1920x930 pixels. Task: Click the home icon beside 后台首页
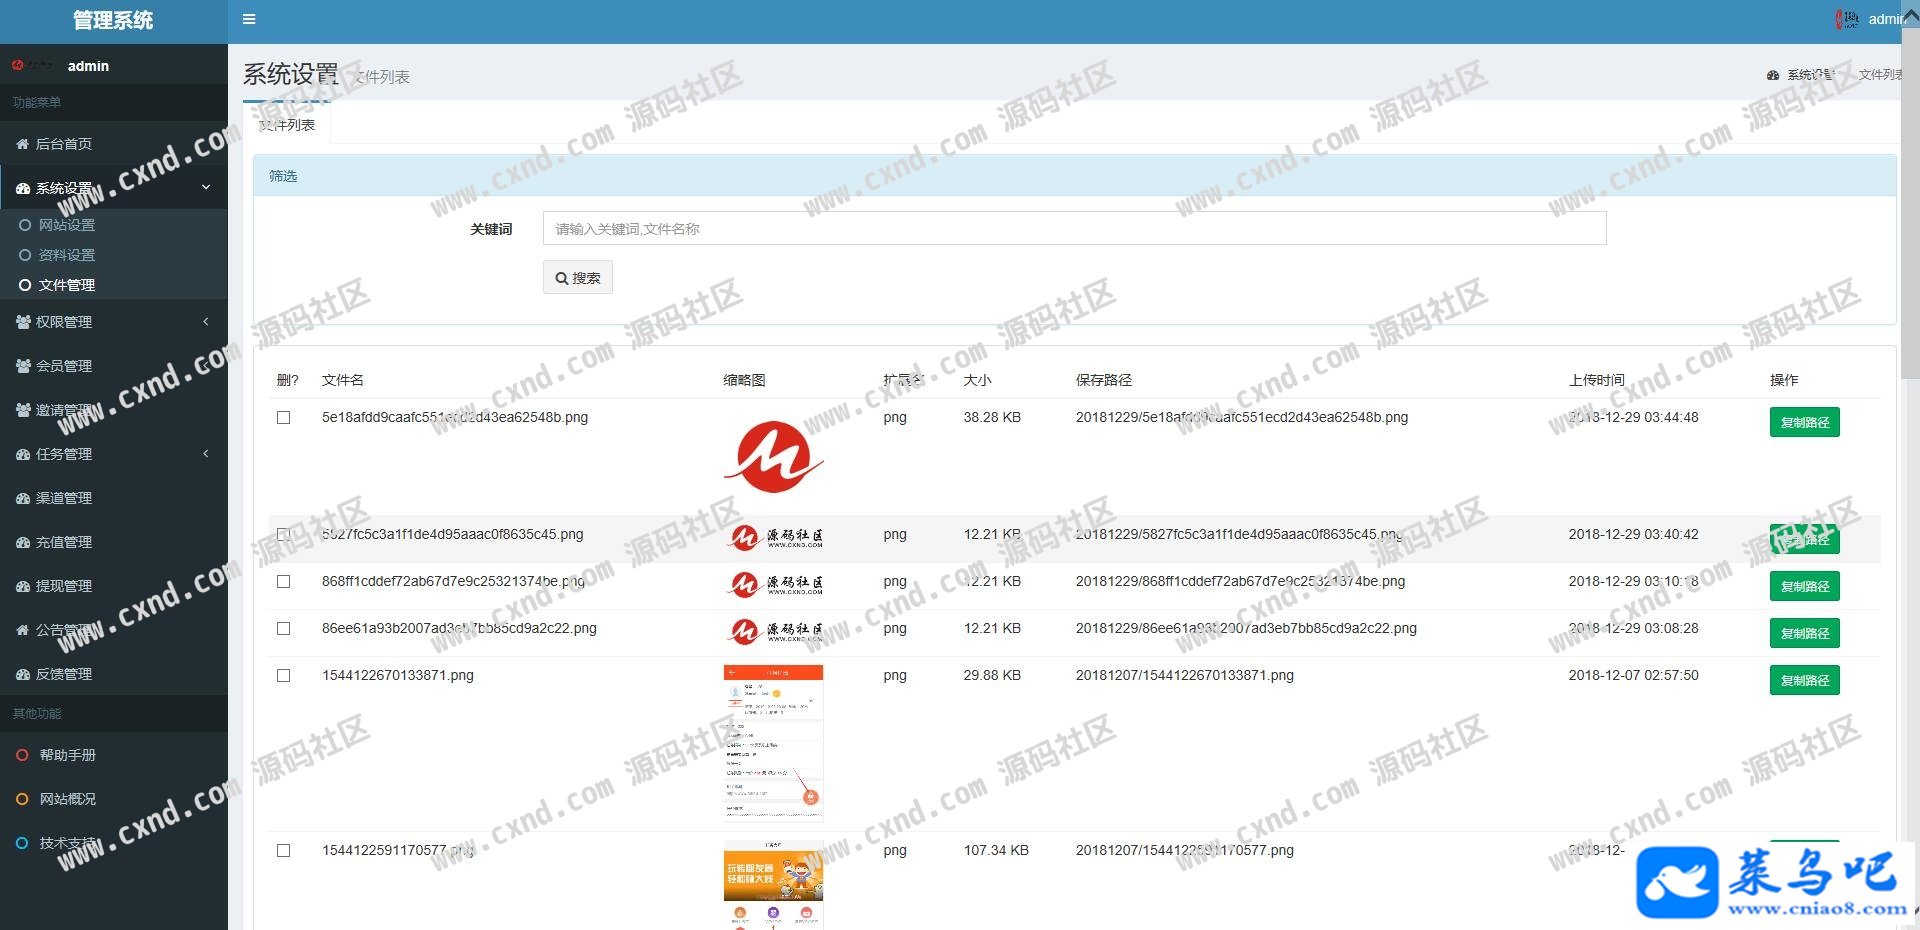[x=23, y=144]
